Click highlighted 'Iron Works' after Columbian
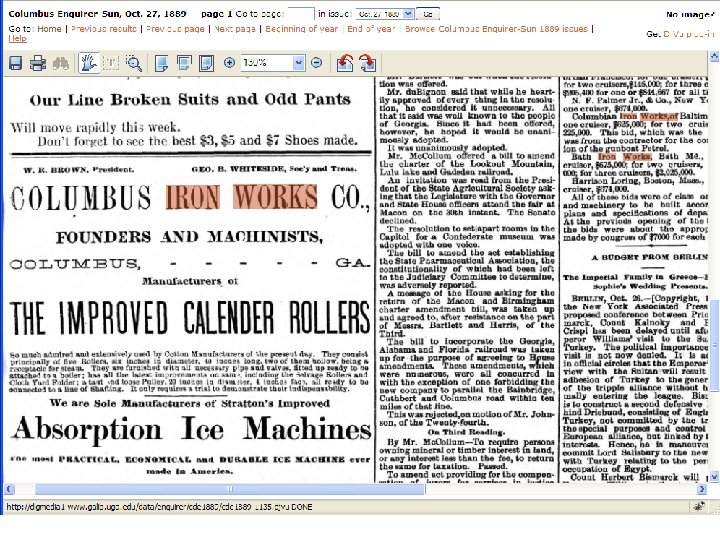Viewport: 720px width, 540px height. pos(648,117)
